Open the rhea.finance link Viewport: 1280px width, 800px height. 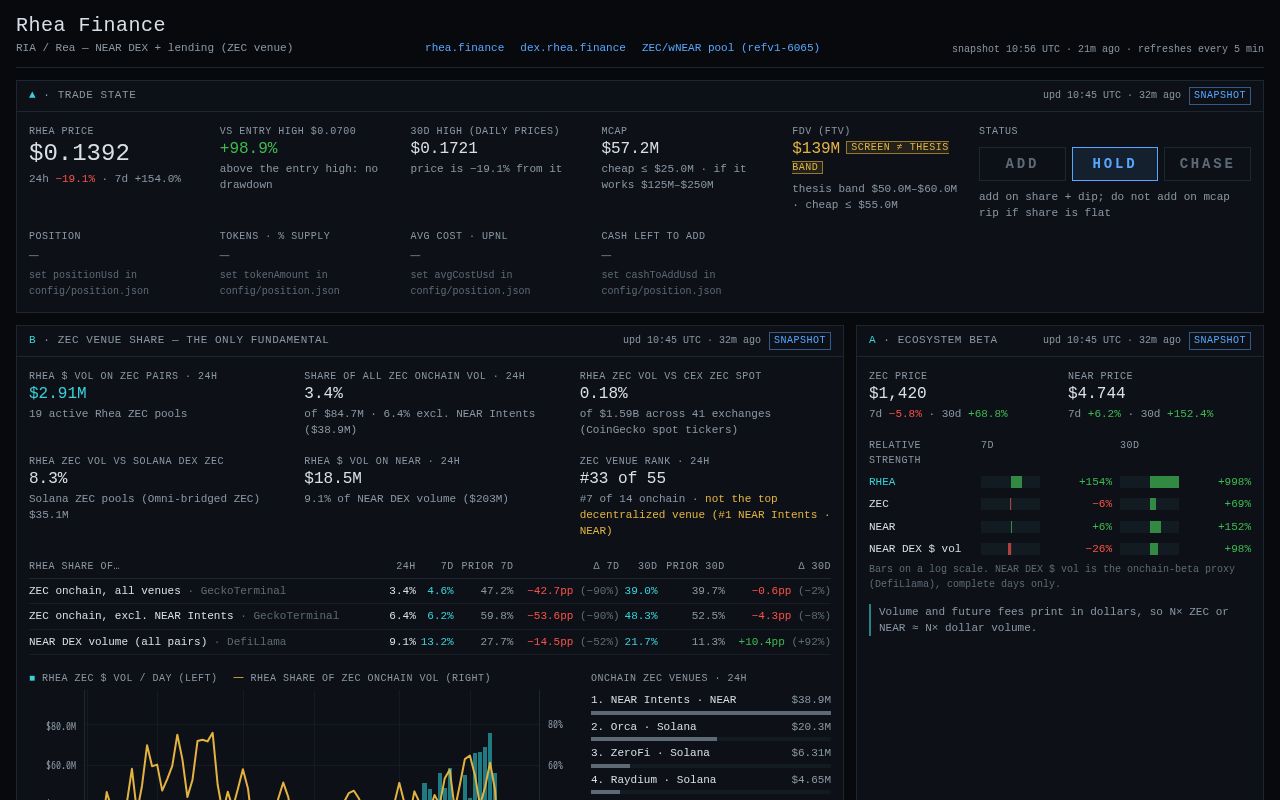coord(464,48)
